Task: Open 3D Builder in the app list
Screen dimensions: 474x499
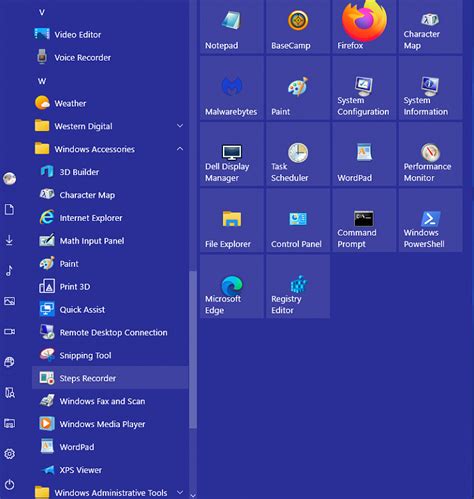Action: click(110, 172)
